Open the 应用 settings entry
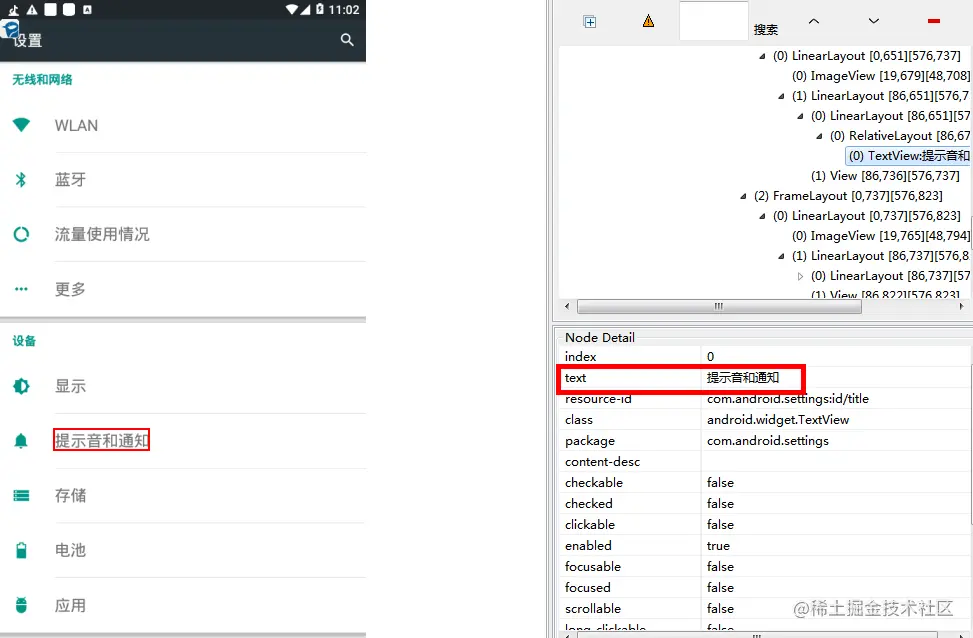Screen dimensions: 973x638 tap(183, 604)
